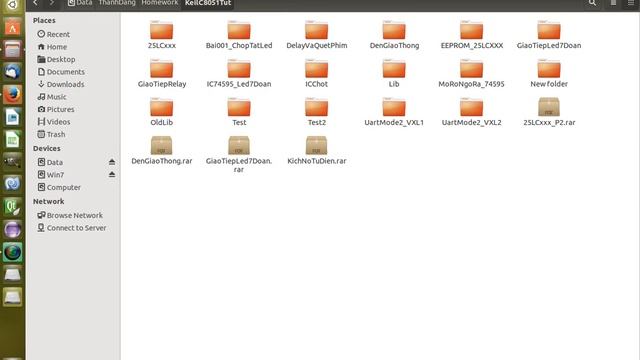
Task: Open Ubuntu Software Center from dock
Action: pyautogui.click(x=12, y=28)
